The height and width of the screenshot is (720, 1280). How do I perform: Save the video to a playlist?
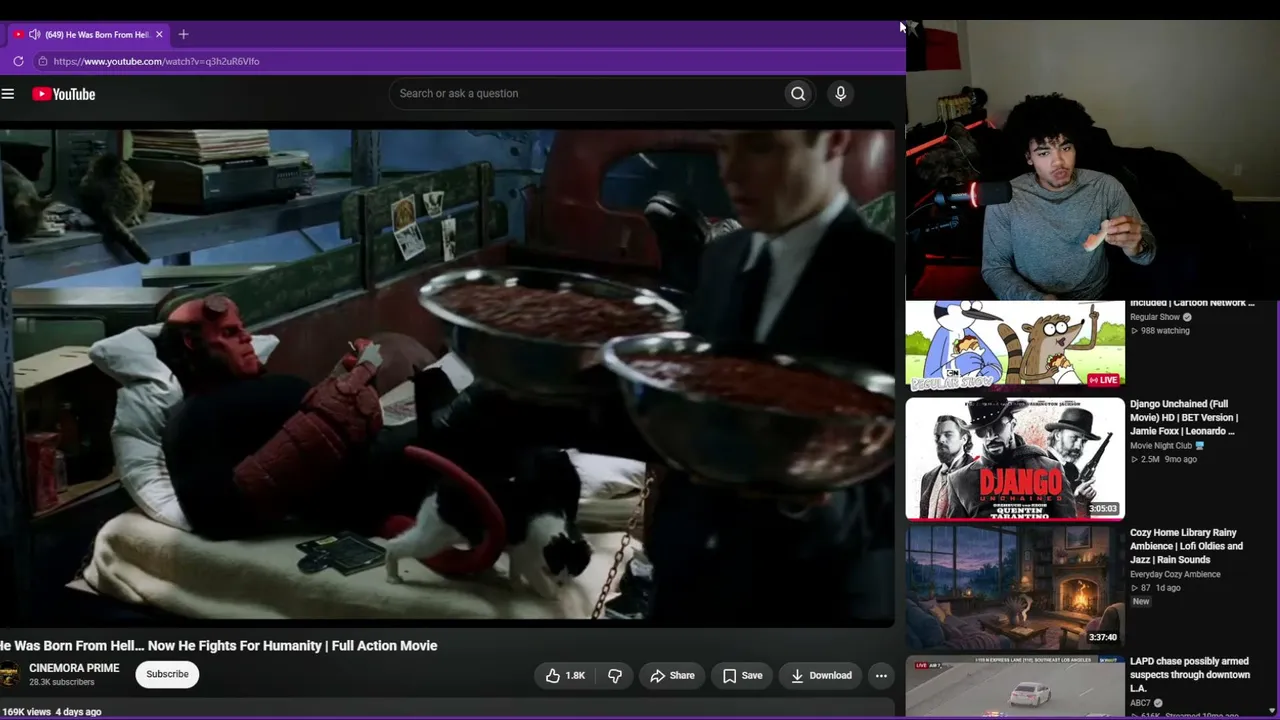(742, 676)
